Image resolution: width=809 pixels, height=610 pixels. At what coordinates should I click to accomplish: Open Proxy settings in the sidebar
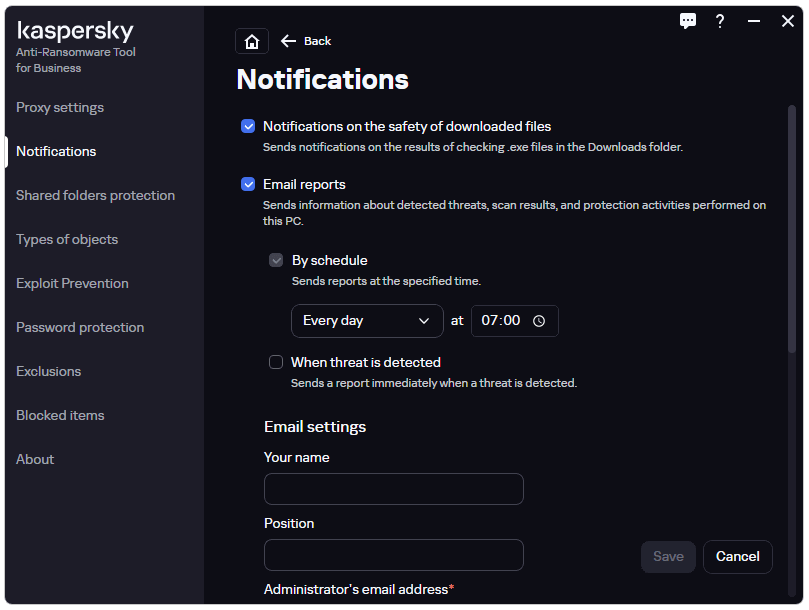(60, 107)
